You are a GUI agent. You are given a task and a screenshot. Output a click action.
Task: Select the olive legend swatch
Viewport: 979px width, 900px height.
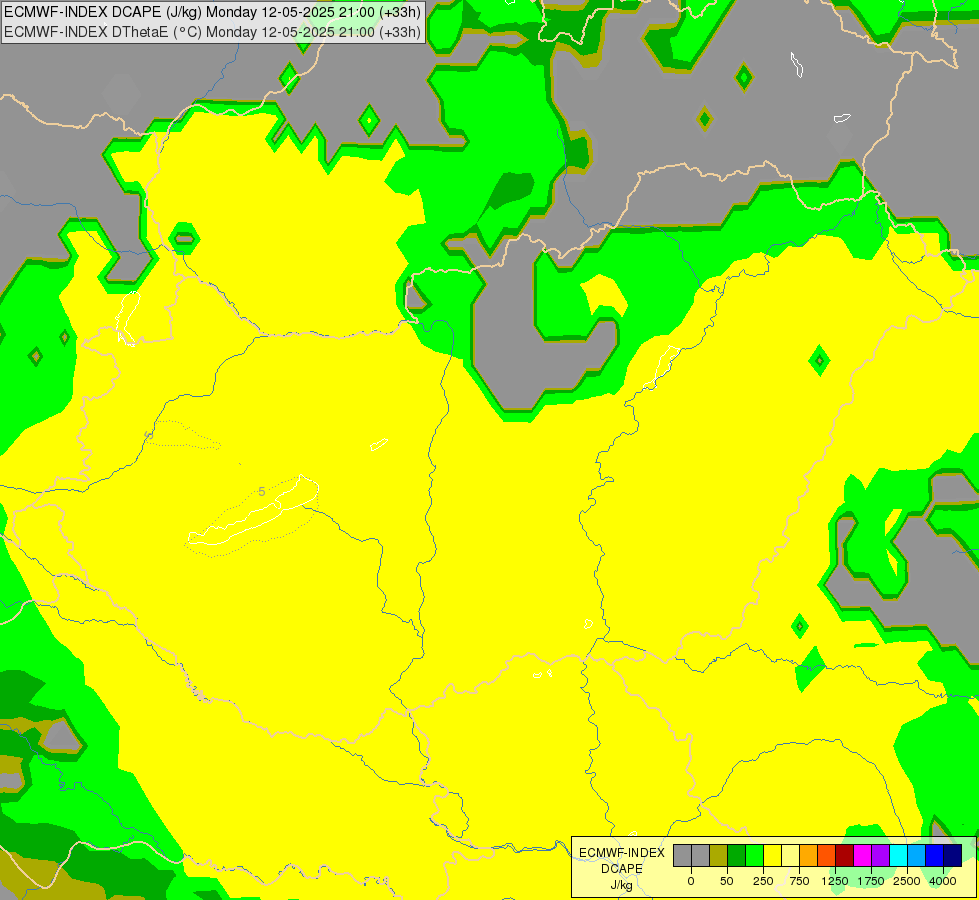(719, 855)
